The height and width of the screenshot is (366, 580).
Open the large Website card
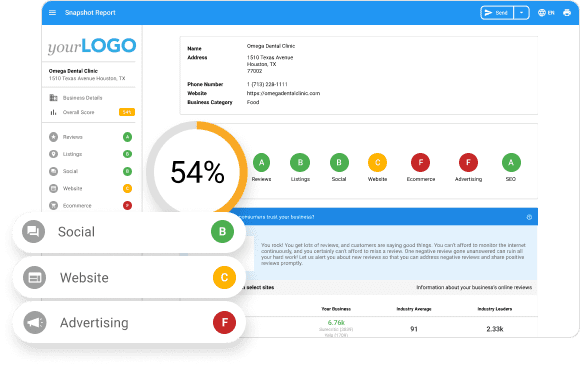[x=129, y=278]
